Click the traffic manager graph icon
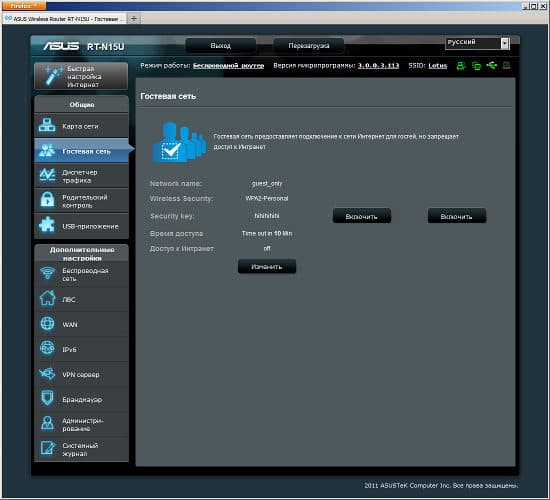This screenshot has width=550, height=500. (x=47, y=175)
